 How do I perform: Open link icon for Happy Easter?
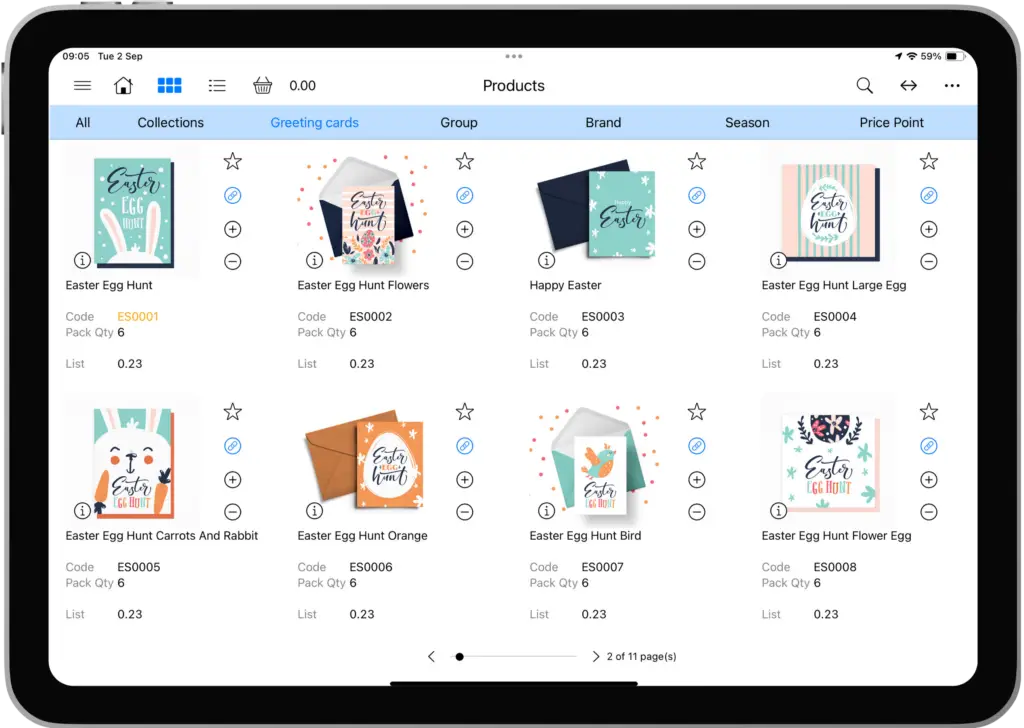pos(697,195)
